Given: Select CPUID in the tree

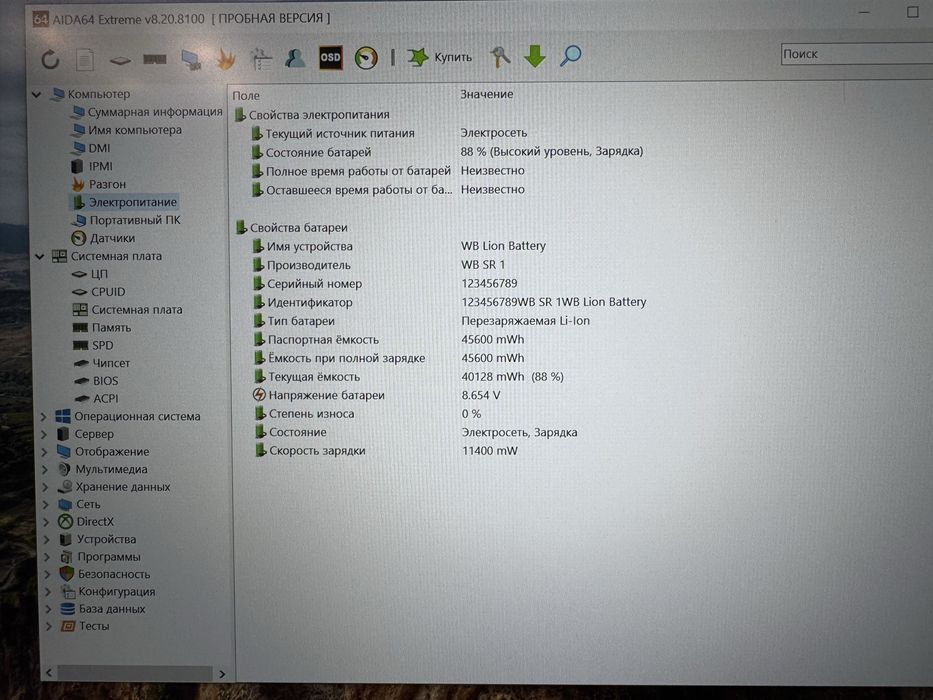Looking at the screenshot, I should [x=99, y=292].
